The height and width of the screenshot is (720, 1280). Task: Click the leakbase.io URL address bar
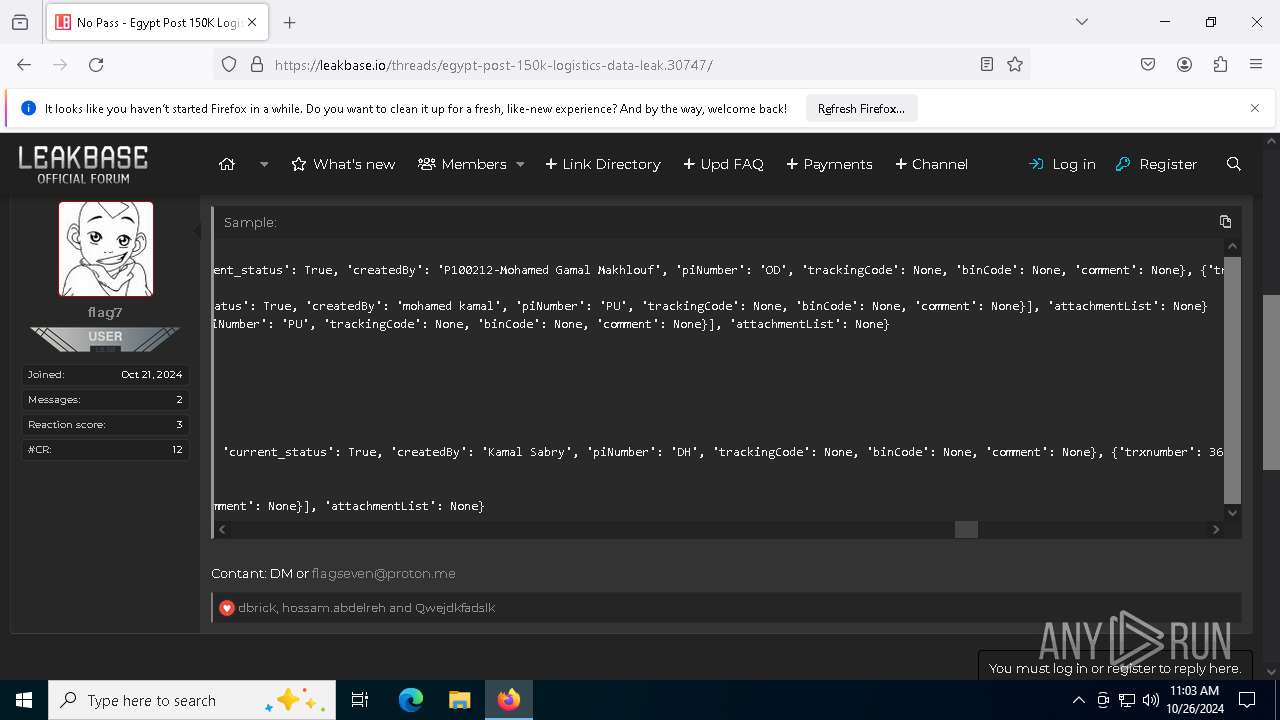point(620,64)
